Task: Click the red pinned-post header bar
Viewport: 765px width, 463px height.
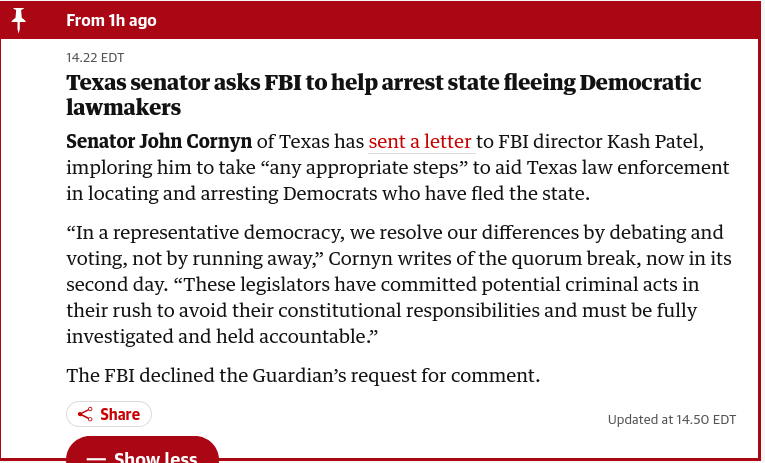Action: tap(382, 20)
